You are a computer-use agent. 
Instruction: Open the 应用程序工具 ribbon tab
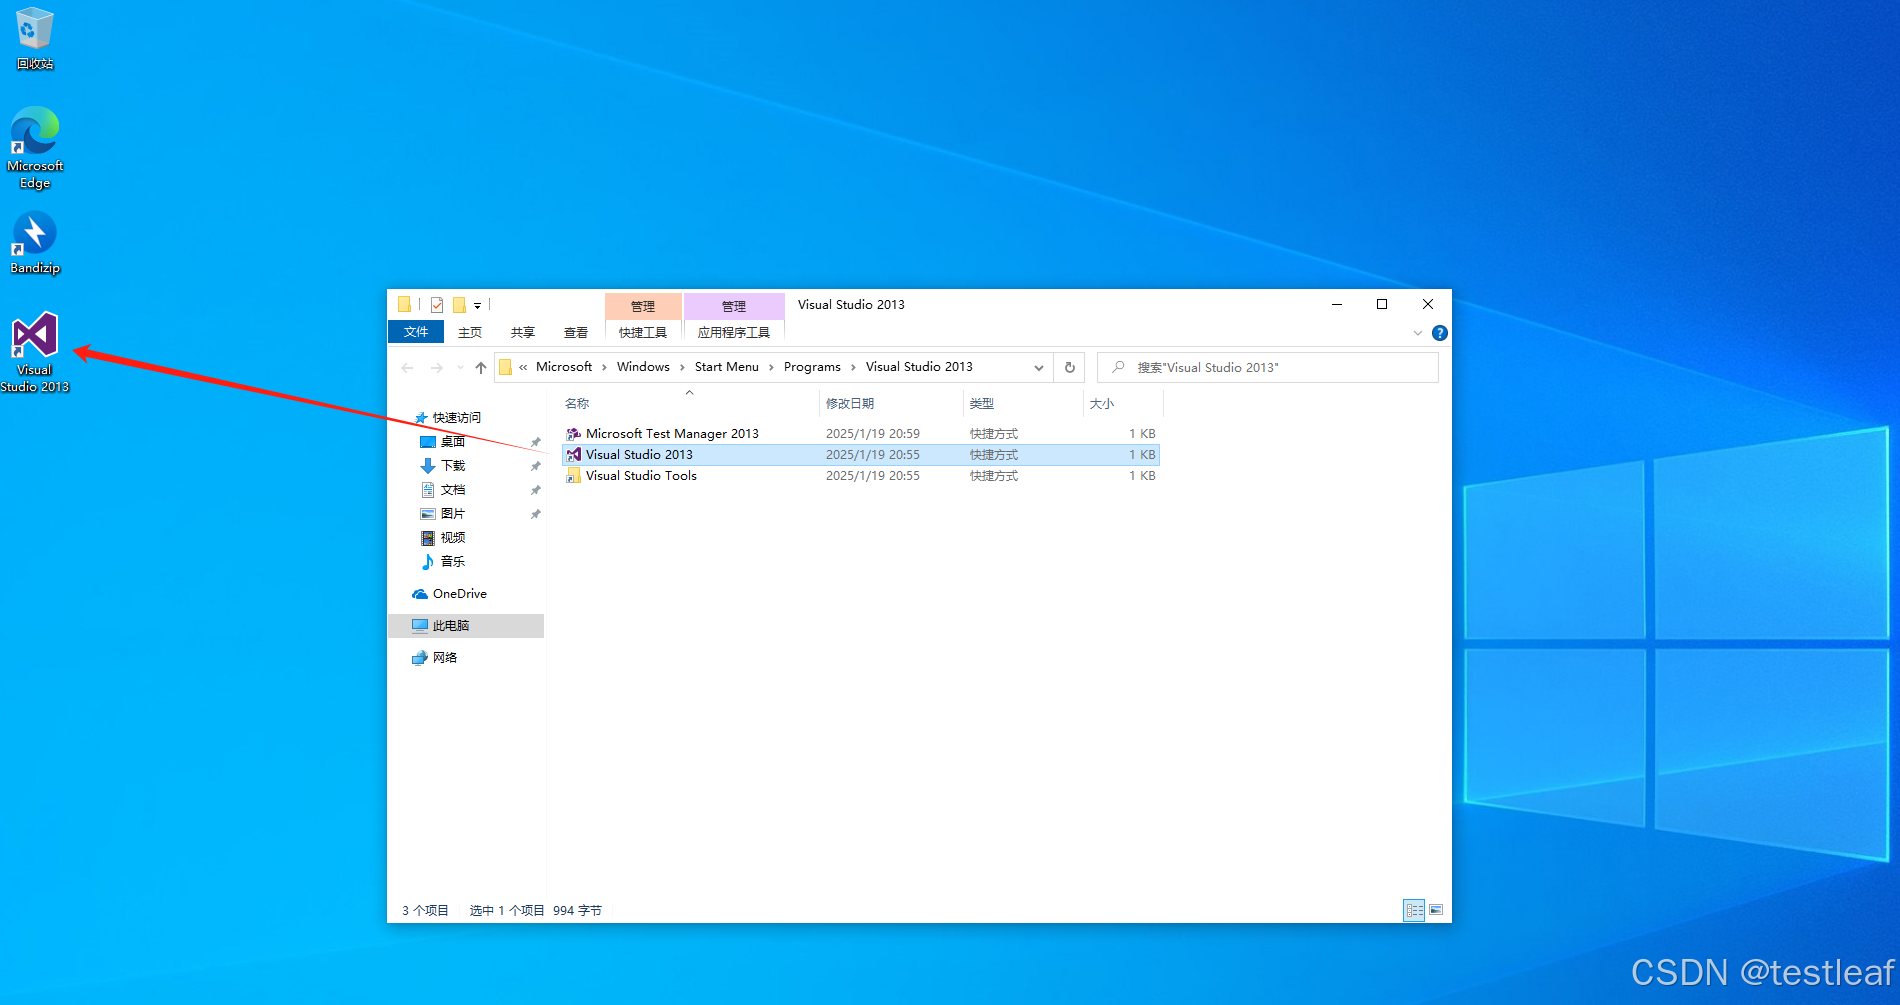(734, 332)
